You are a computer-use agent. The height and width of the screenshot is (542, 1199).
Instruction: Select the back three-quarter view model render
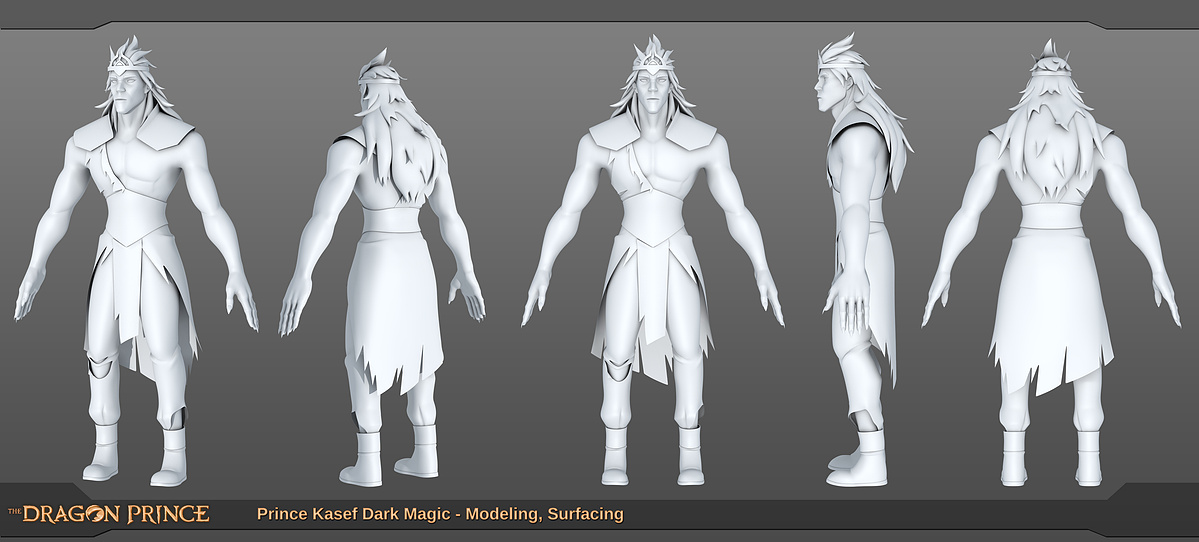click(x=382, y=268)
